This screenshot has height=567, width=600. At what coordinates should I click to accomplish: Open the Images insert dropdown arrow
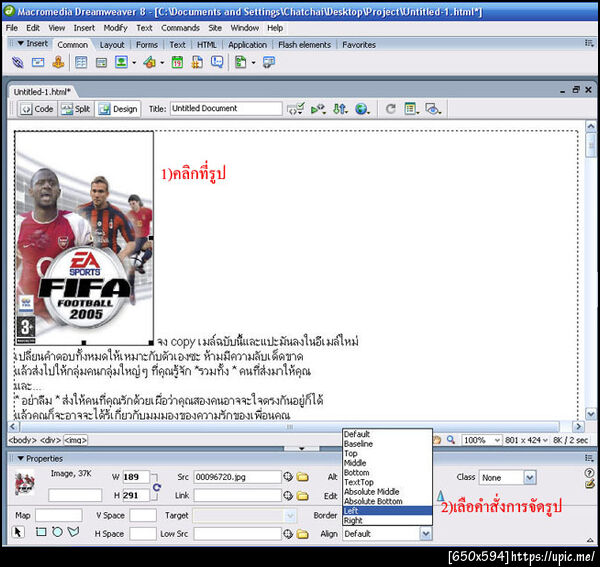point(134,62)
